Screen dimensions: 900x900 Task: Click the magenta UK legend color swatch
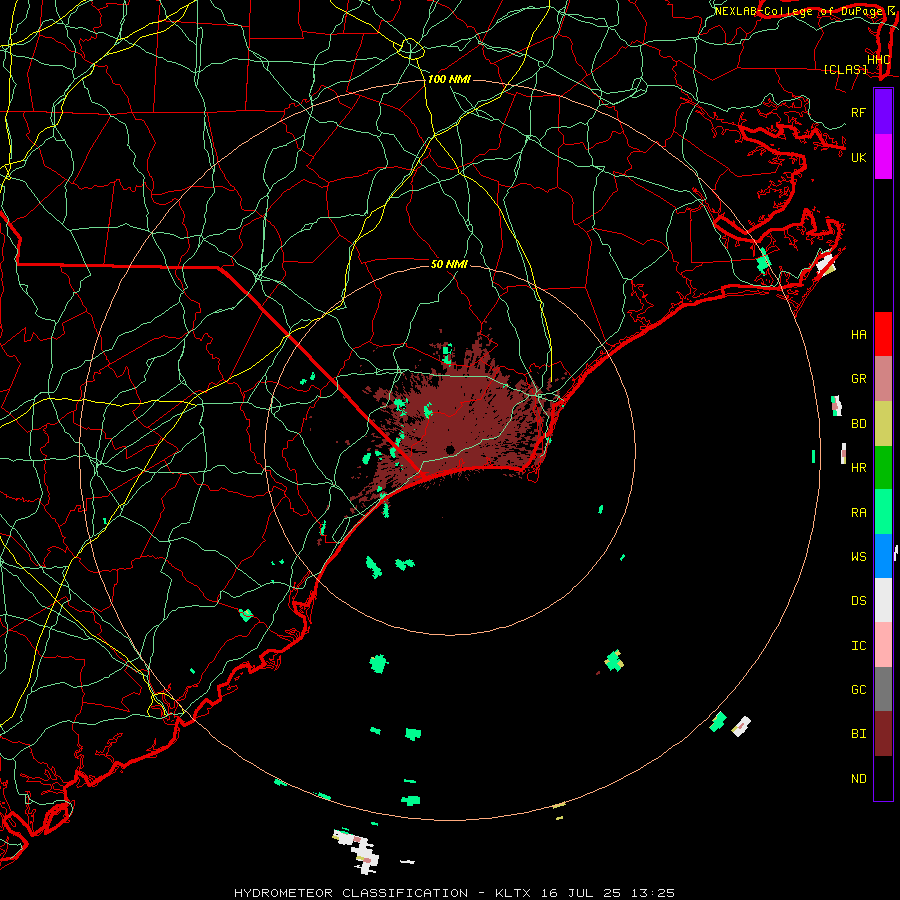(x=883, y=157)
